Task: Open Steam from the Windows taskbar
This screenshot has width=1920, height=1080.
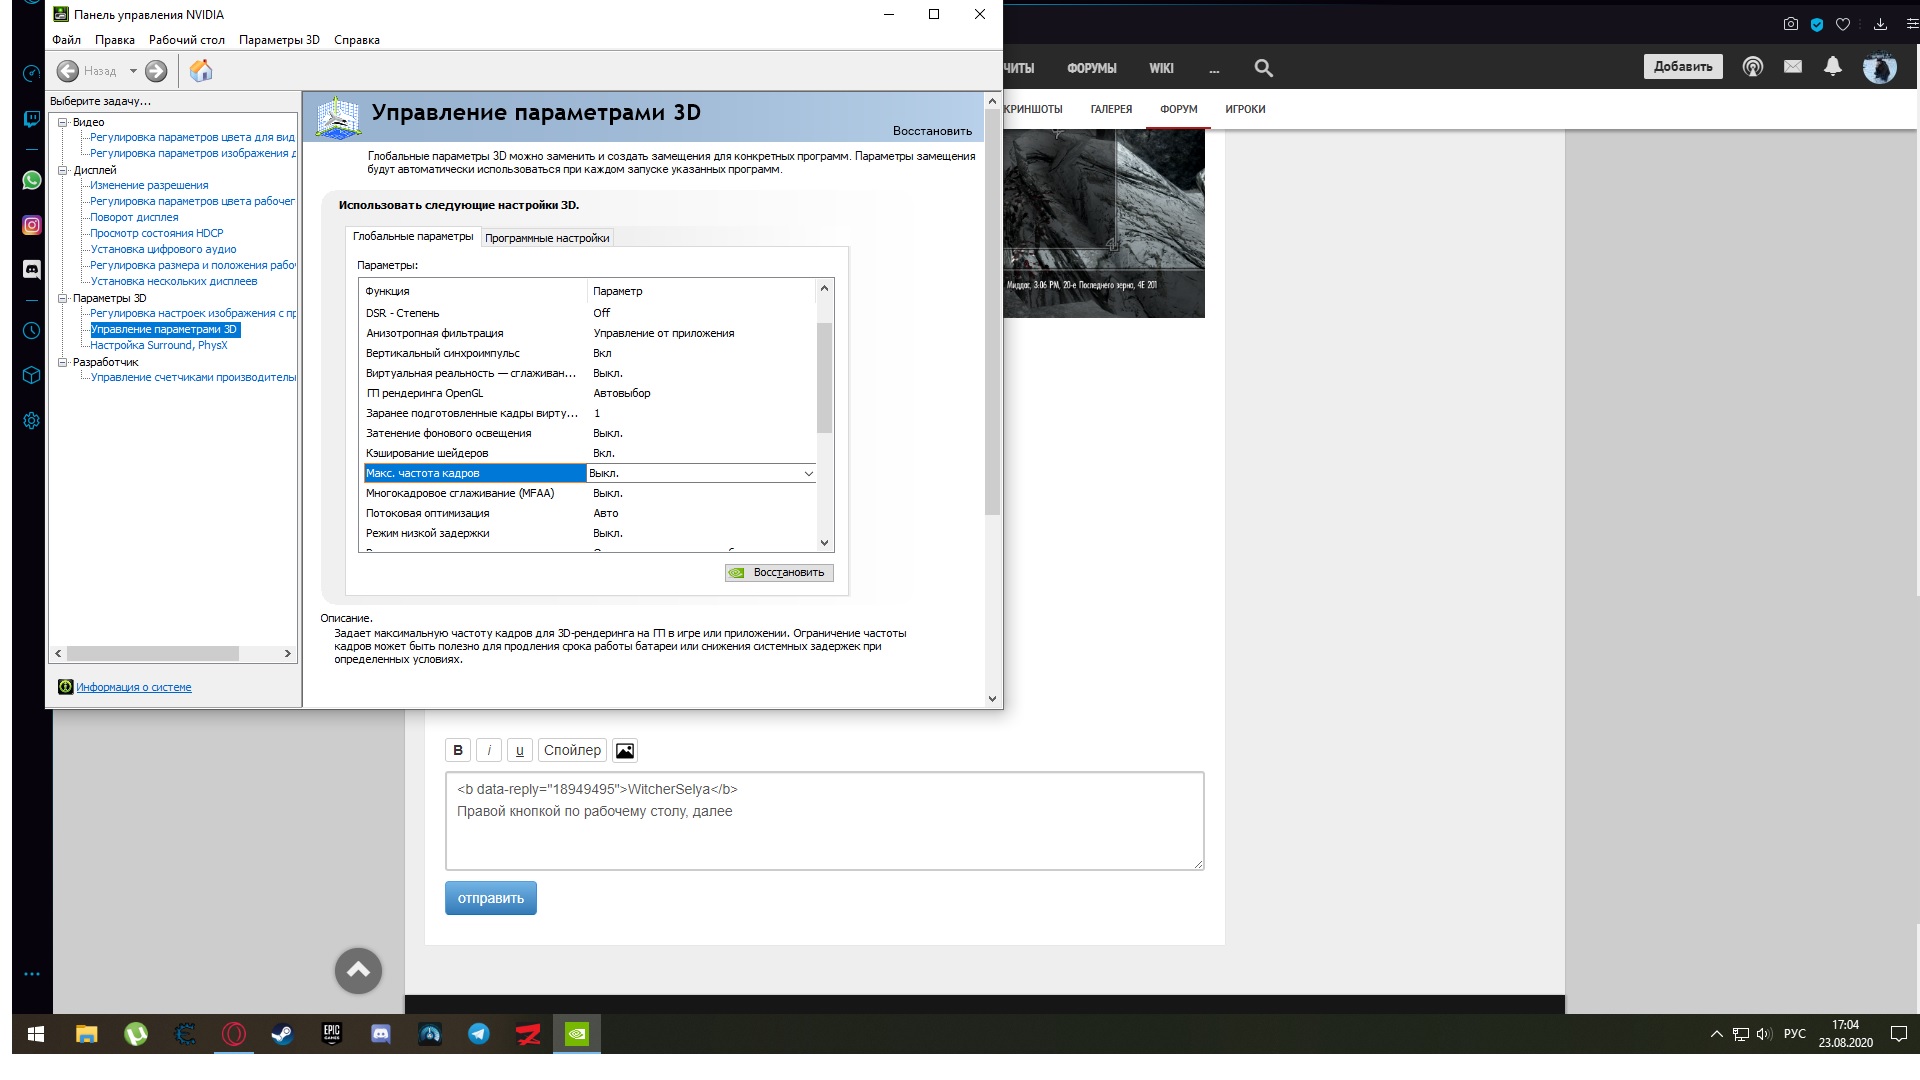Action: 282,1034
